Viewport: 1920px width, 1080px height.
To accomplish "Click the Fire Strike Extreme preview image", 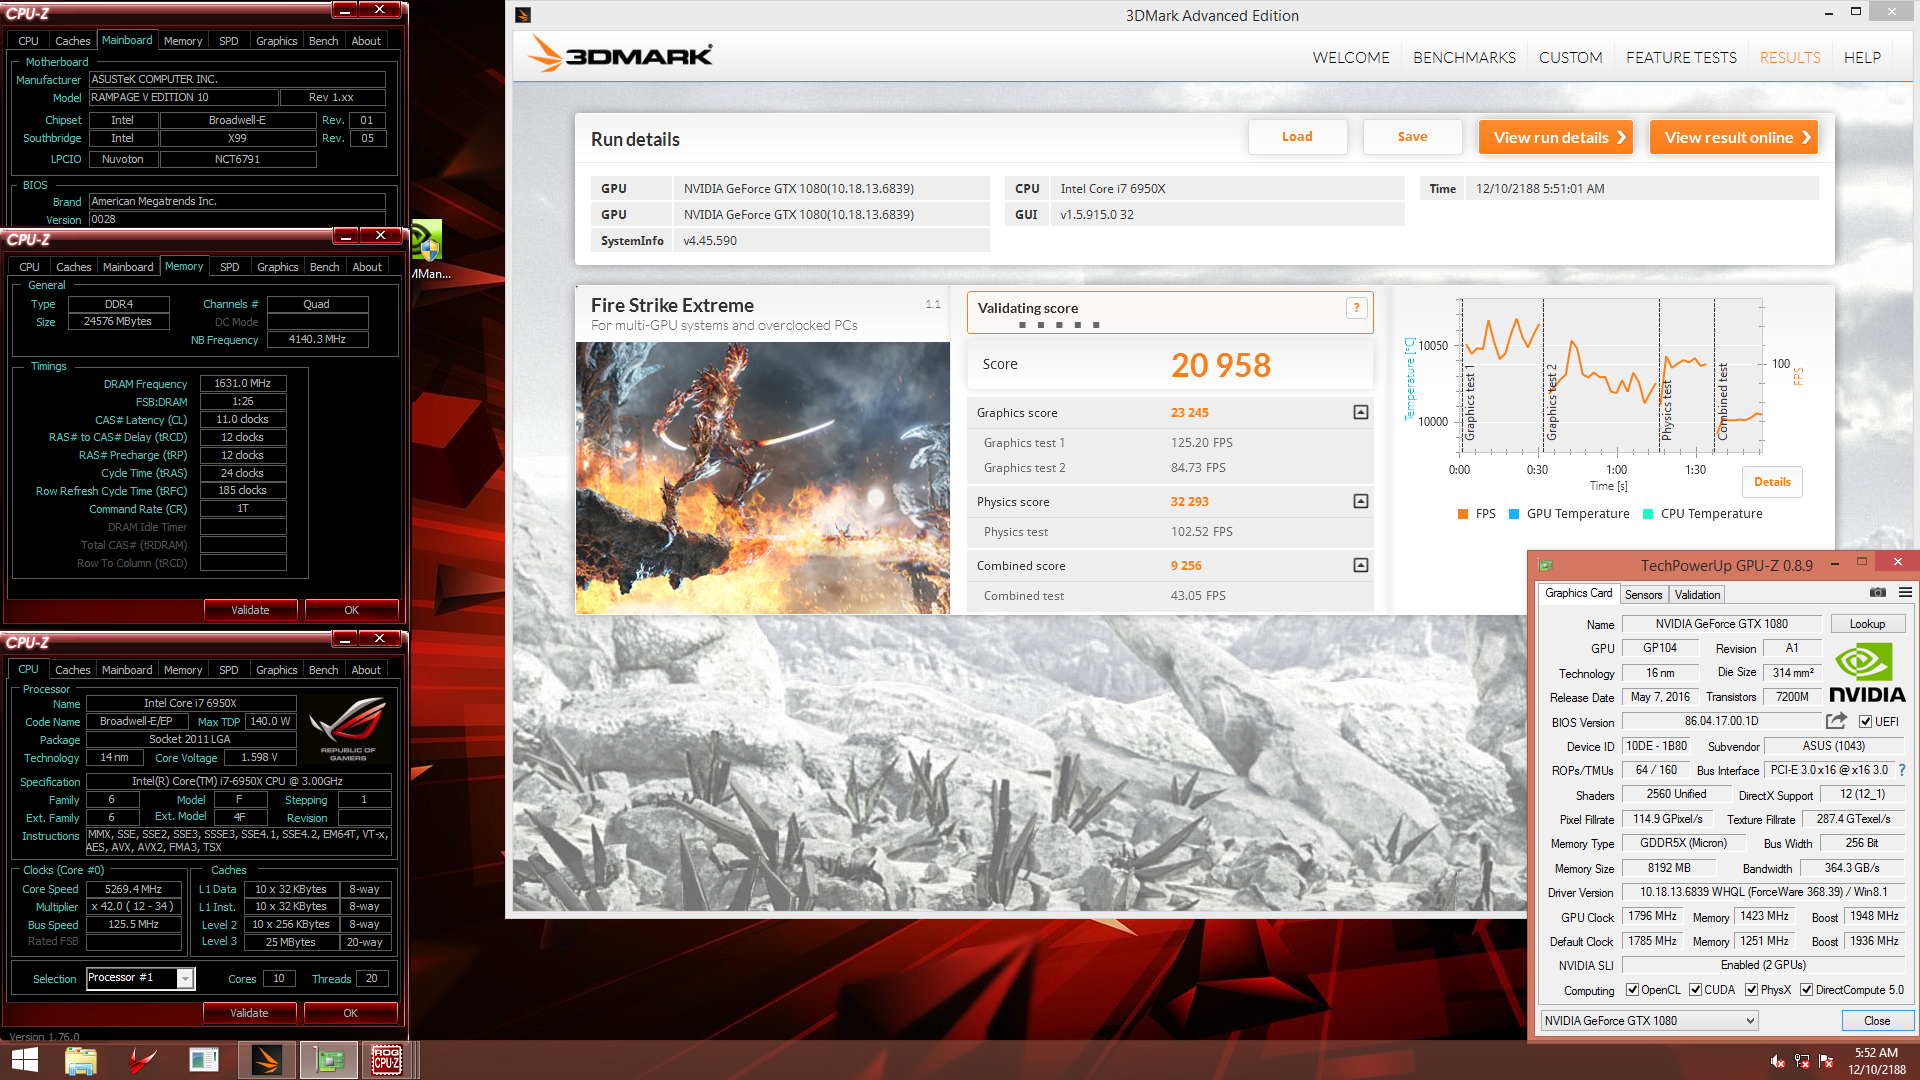I will click(x=762, y=477).
